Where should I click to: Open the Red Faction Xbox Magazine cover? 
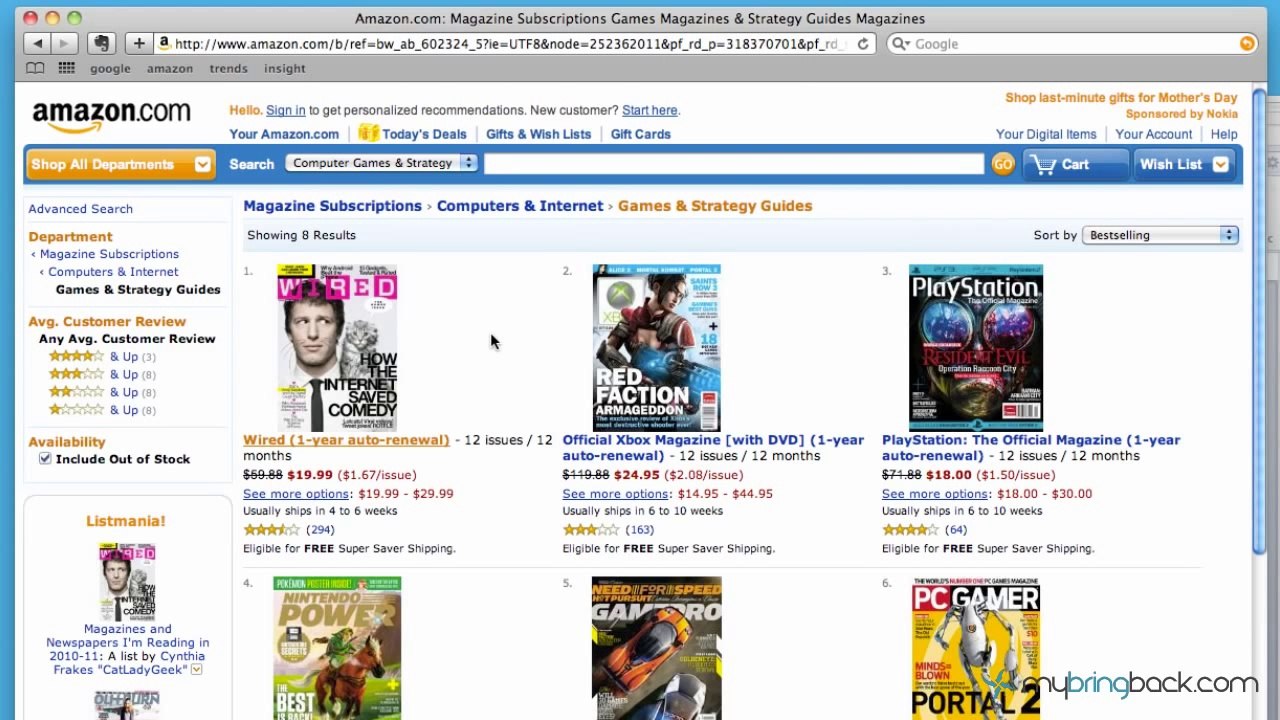tap(656, 348)
